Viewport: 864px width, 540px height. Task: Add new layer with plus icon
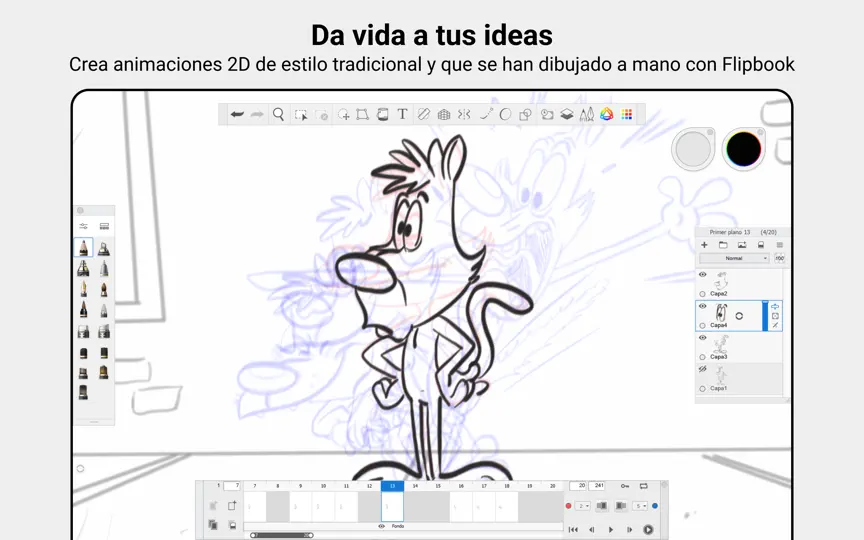coord(704,245)
